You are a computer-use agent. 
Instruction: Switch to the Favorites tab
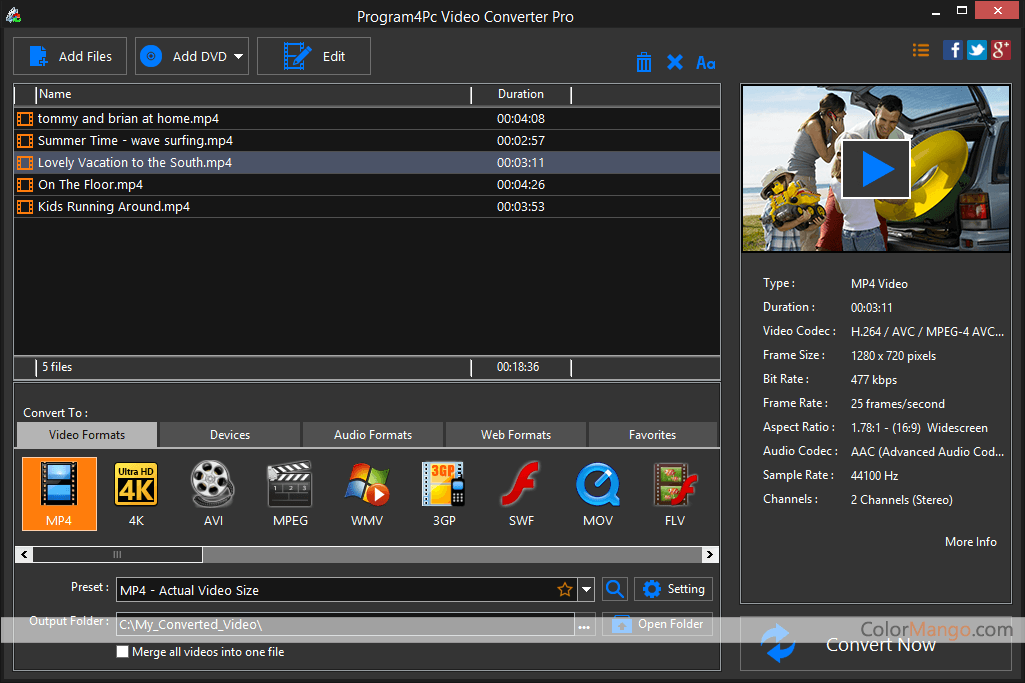(x=652, y=435)
